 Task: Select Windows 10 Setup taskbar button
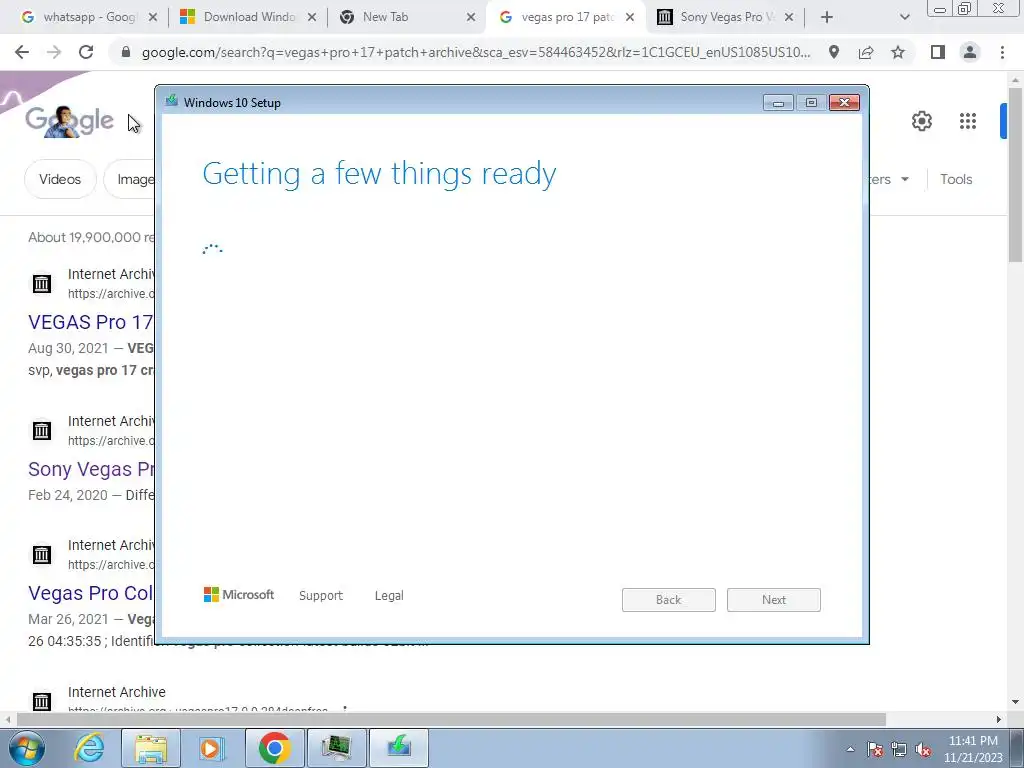pyautogui.click(x=398, y=748)
